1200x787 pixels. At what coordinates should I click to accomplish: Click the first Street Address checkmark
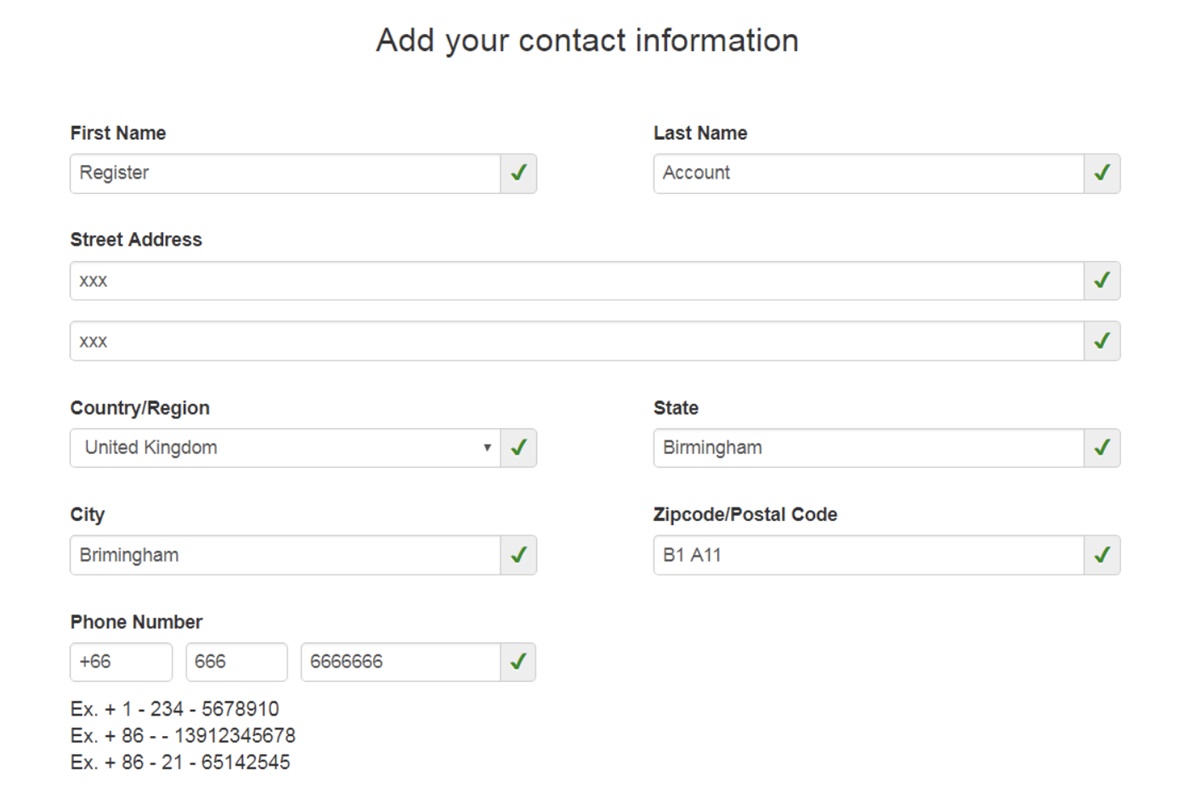tap(1102, 281)
